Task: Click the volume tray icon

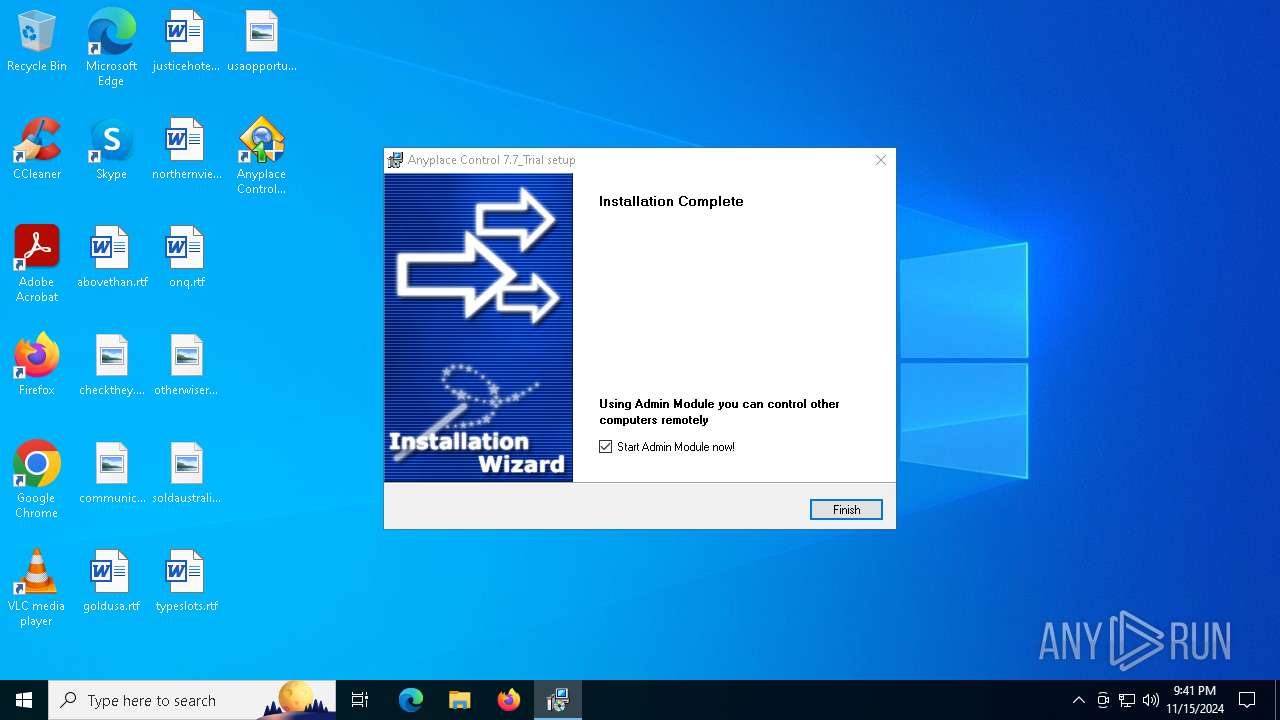Action: pos(1151,700)
